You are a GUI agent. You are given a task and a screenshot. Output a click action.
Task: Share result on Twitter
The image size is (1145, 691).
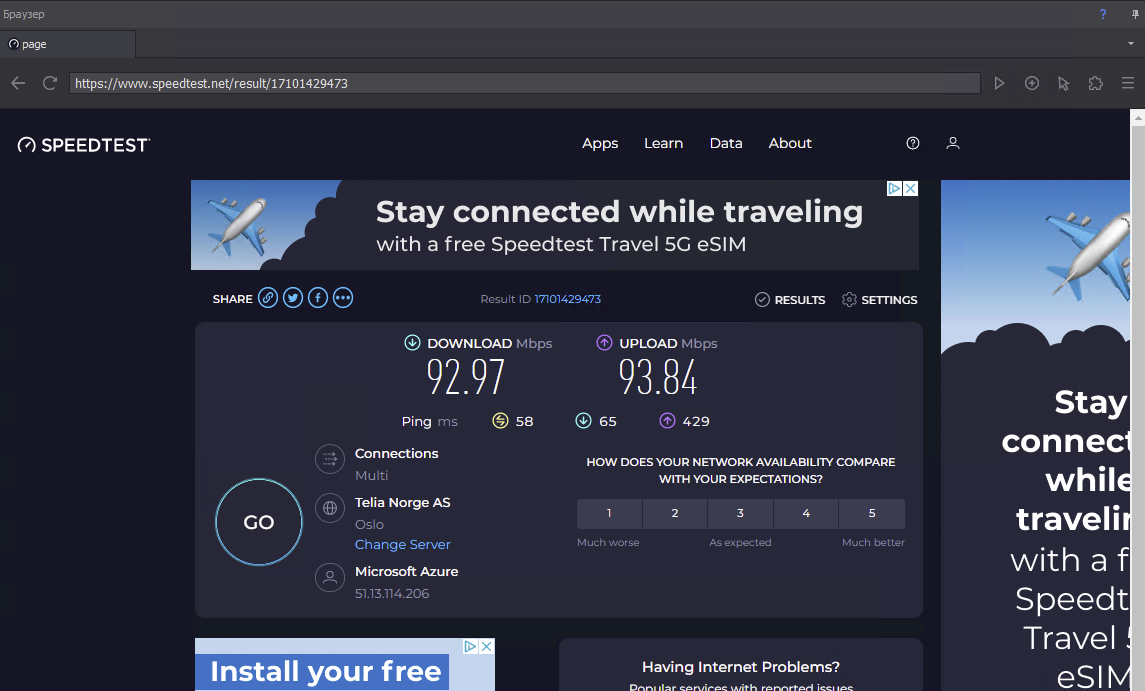coord(293,298)
